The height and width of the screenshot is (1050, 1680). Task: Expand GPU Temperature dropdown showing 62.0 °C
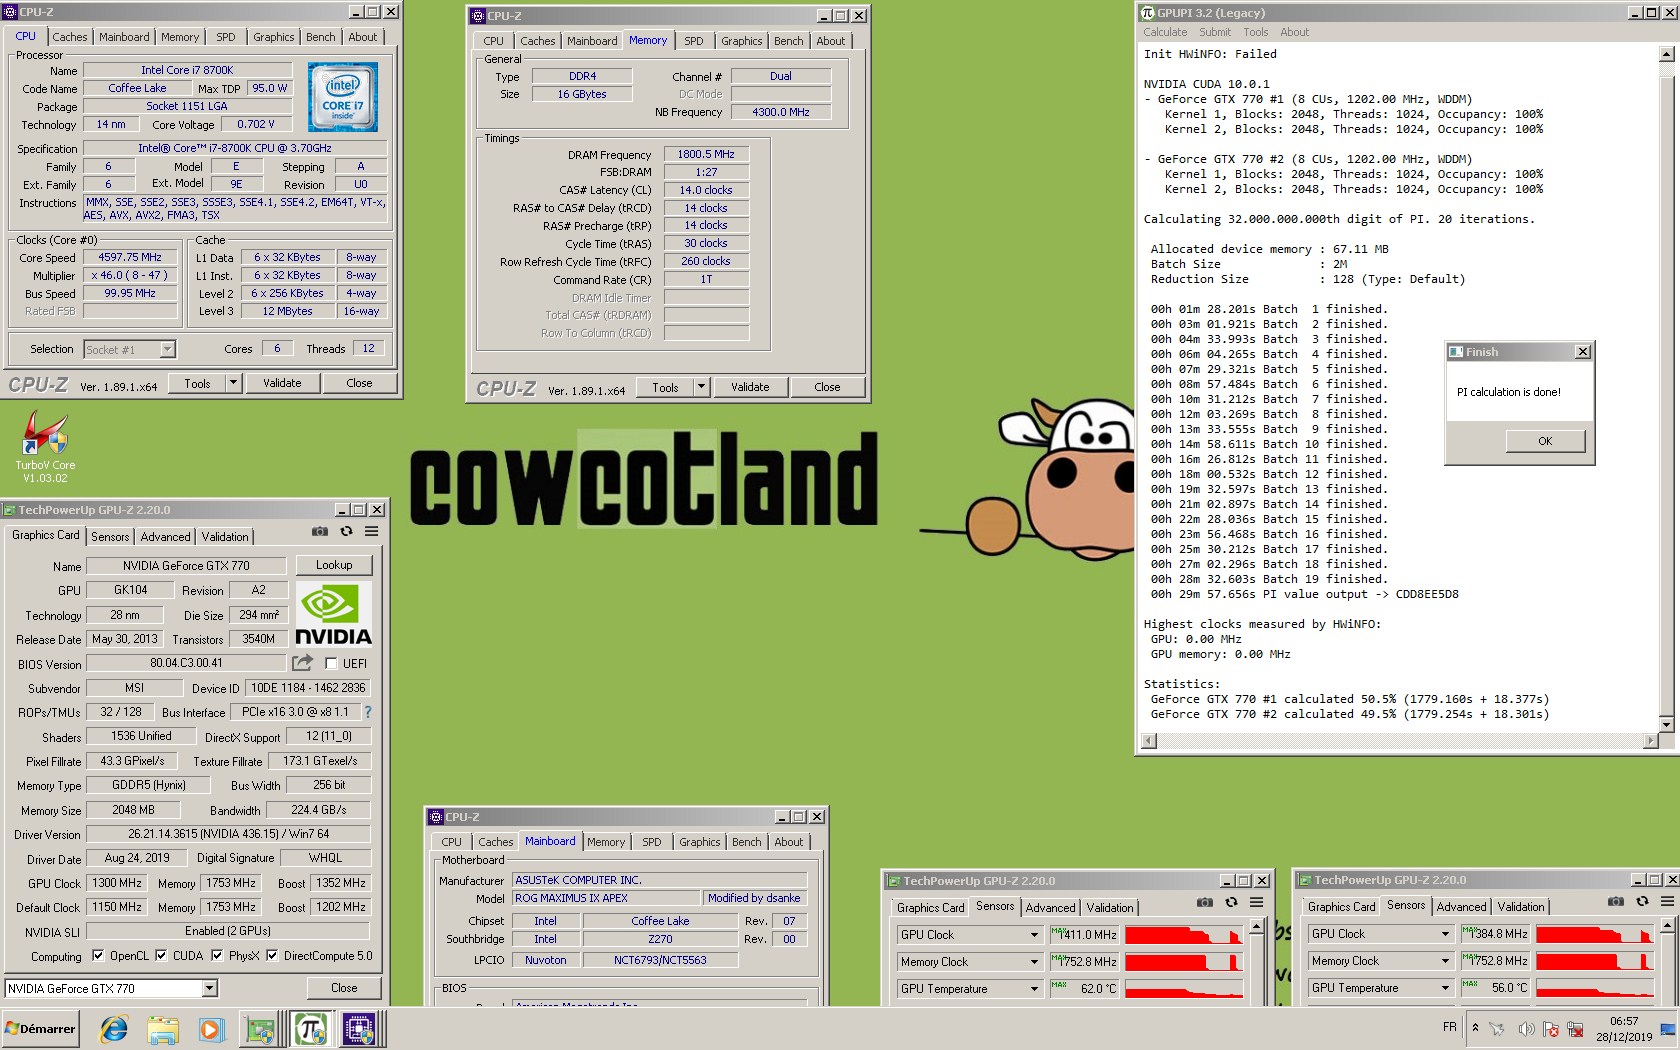tap(1034, 989)
